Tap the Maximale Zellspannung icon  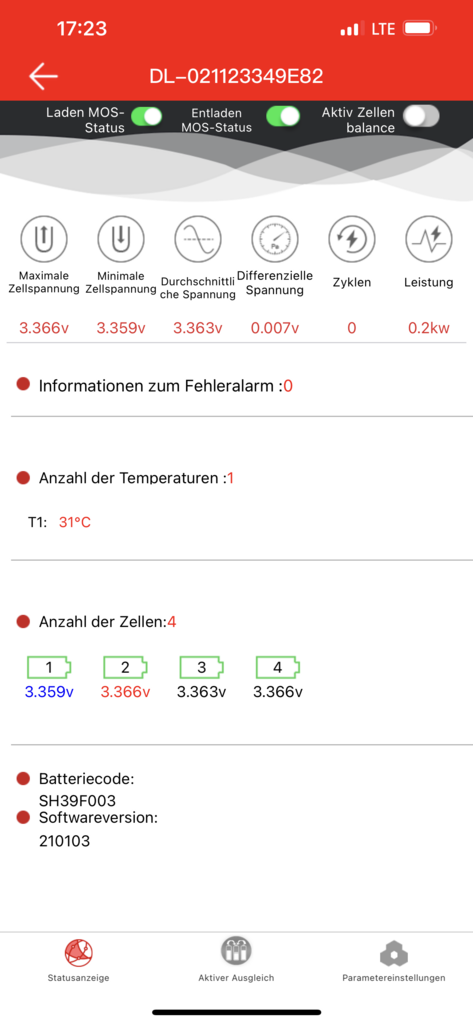[44, 238]
